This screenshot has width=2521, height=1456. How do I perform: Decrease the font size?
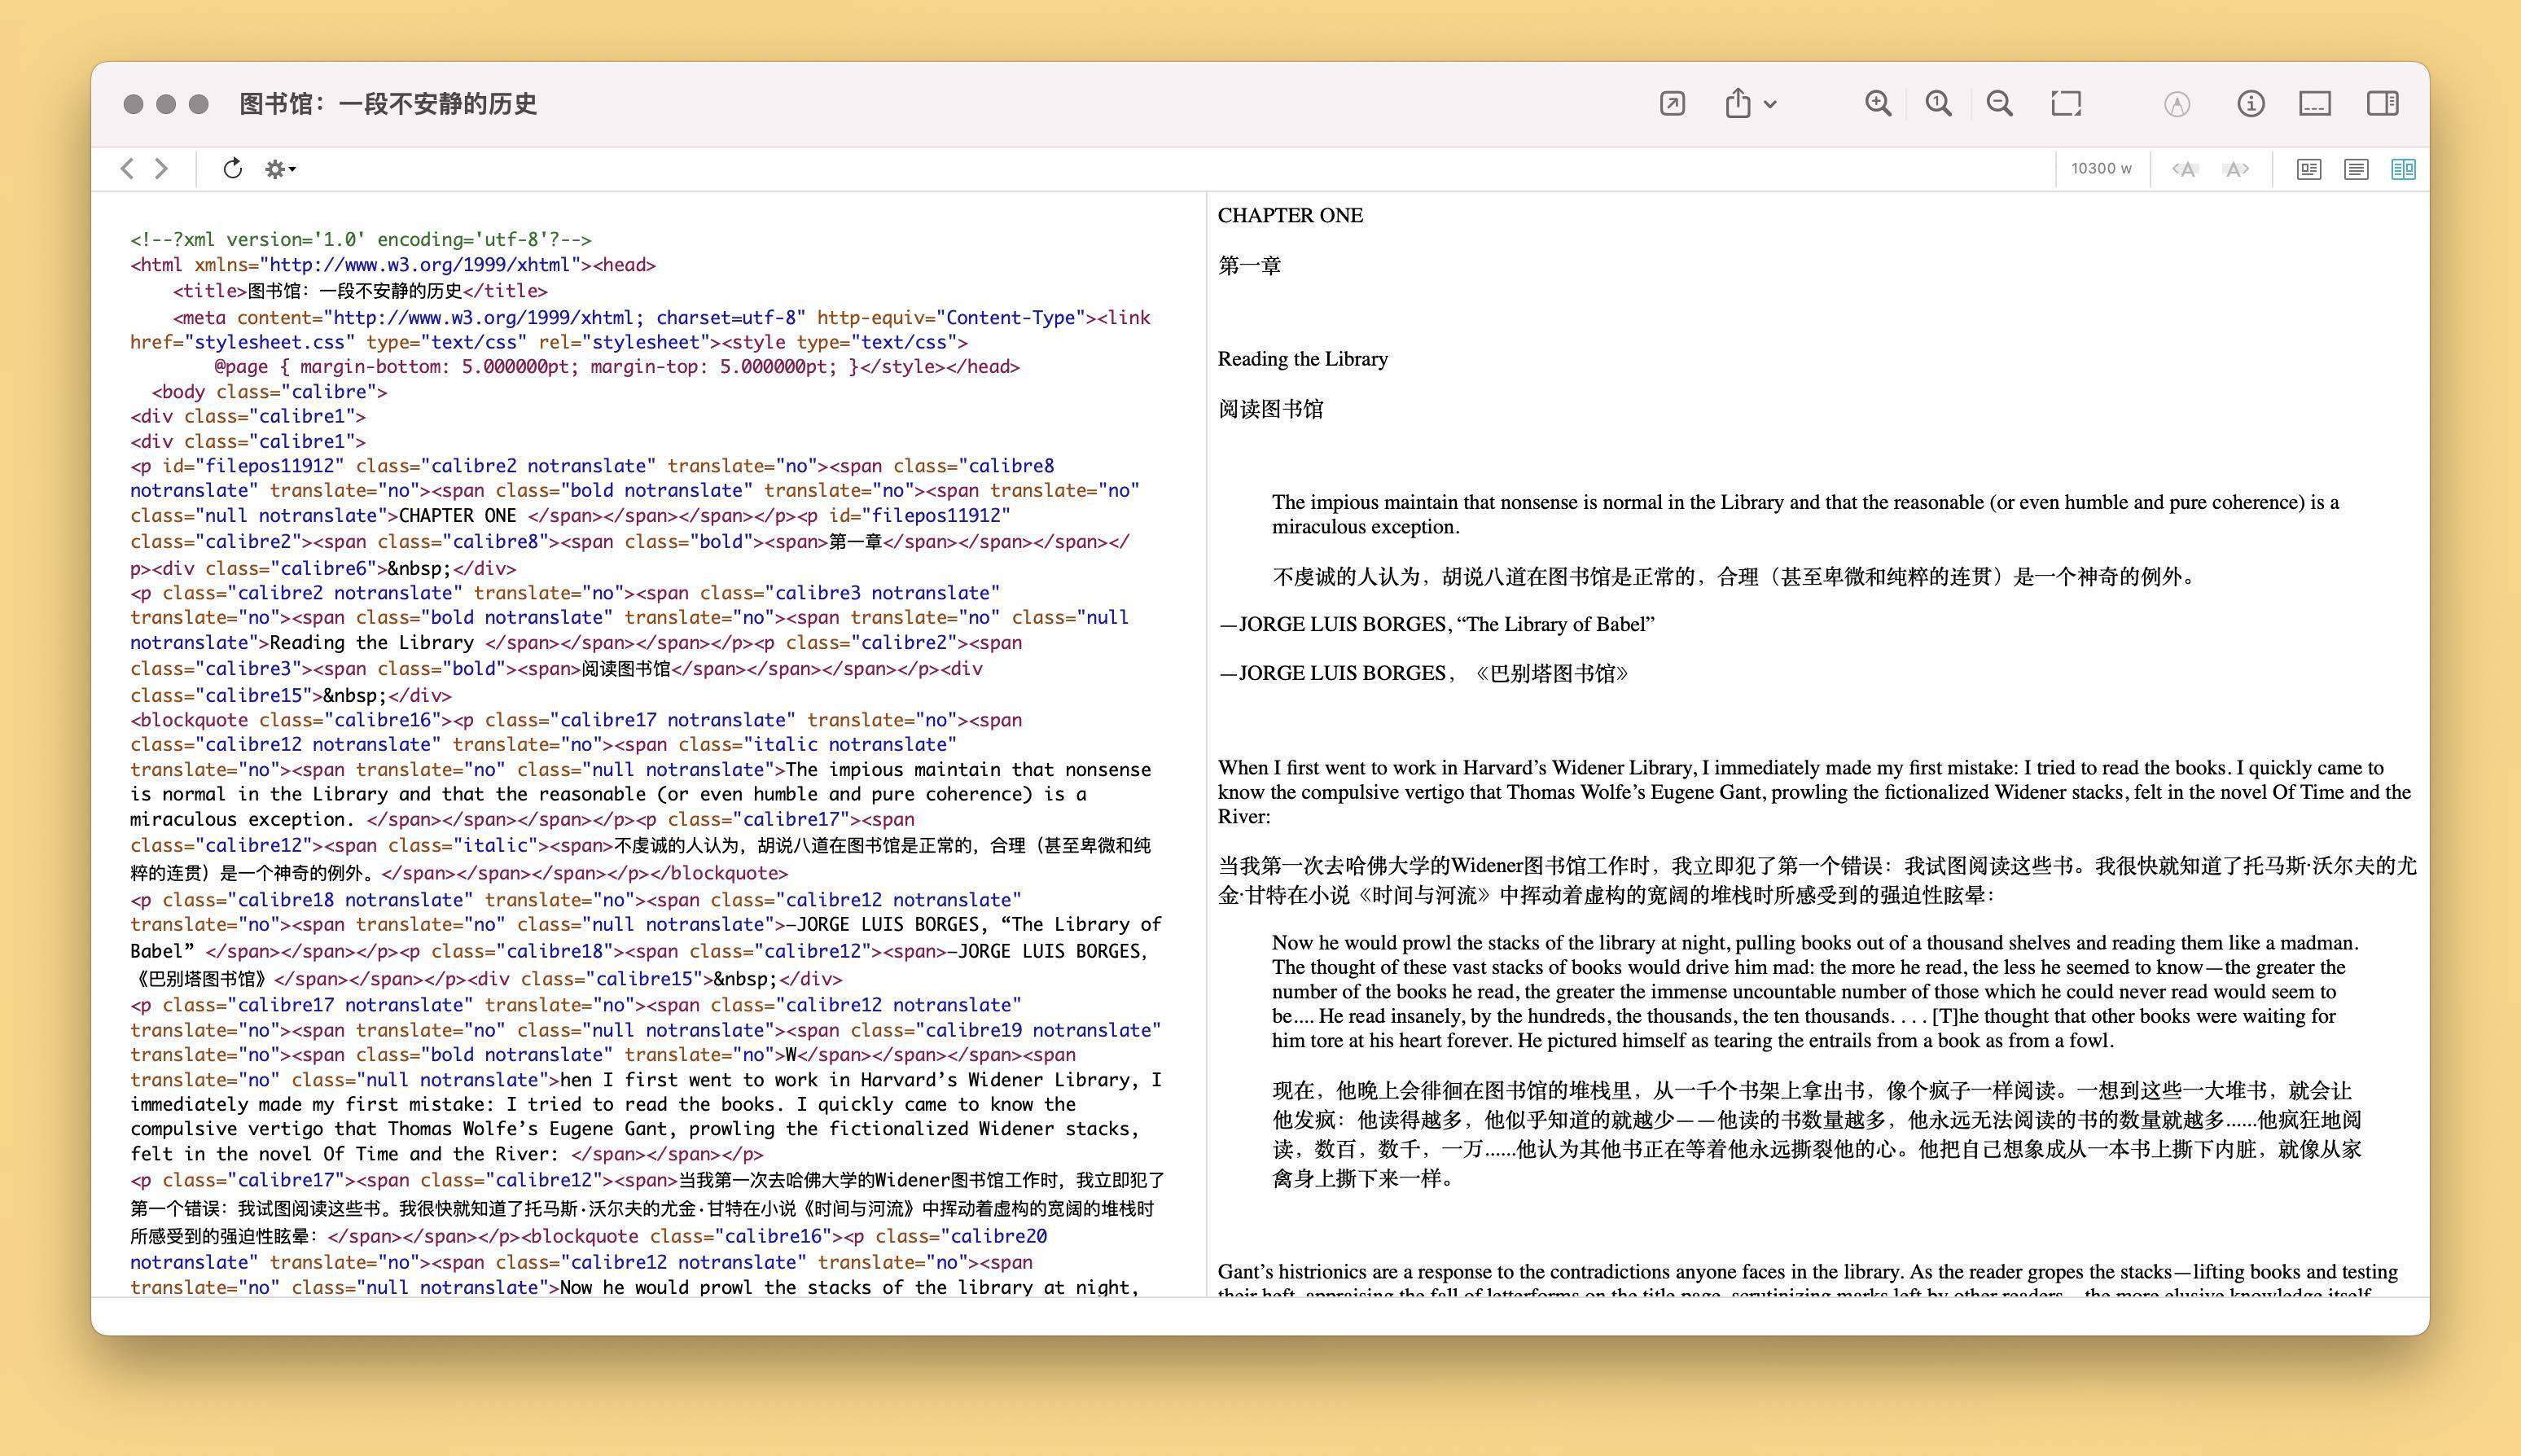(x=2185, y=169)
